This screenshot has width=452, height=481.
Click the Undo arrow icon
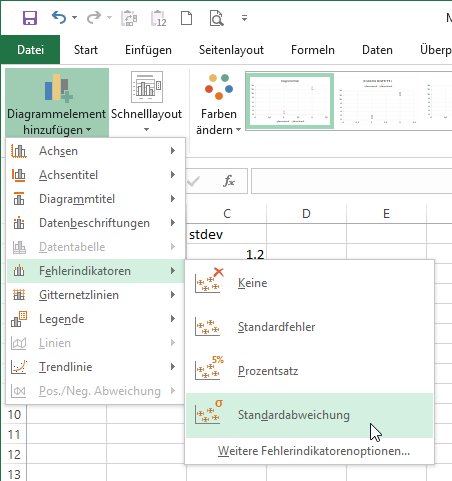(59, 17)
